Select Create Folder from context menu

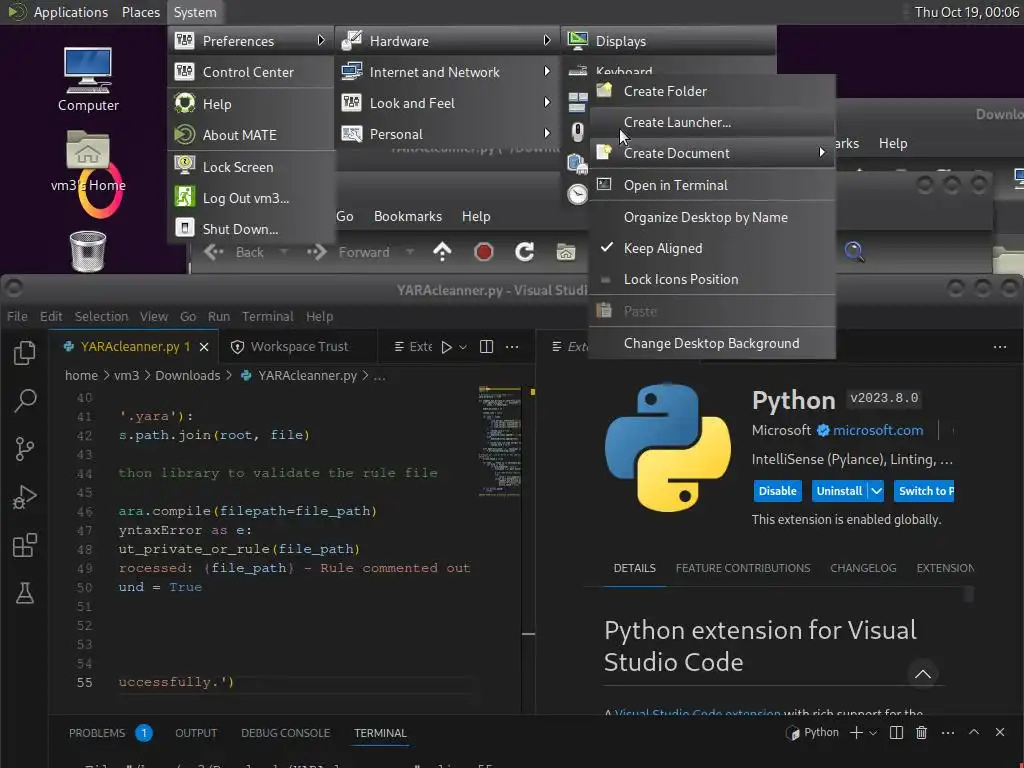coord(712,91)
